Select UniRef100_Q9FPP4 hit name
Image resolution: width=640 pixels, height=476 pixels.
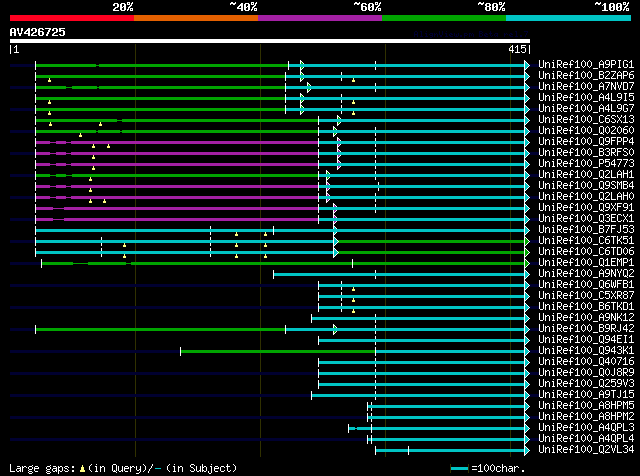pos(586,142)
